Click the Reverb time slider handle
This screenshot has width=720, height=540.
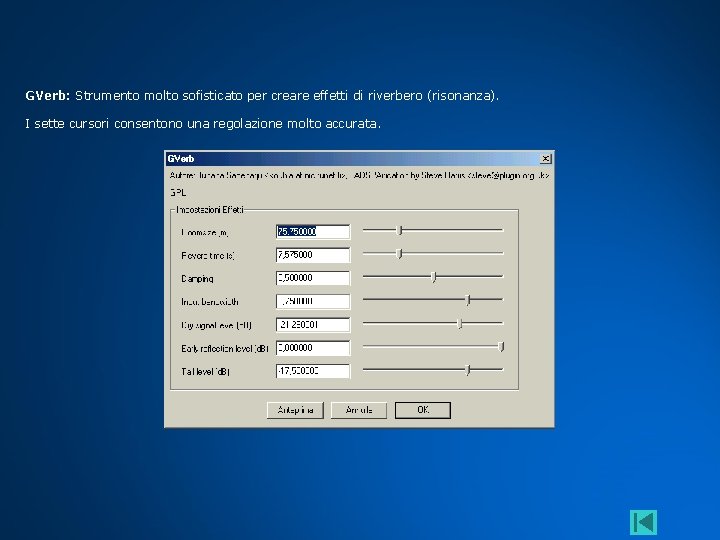pos(399,253)
